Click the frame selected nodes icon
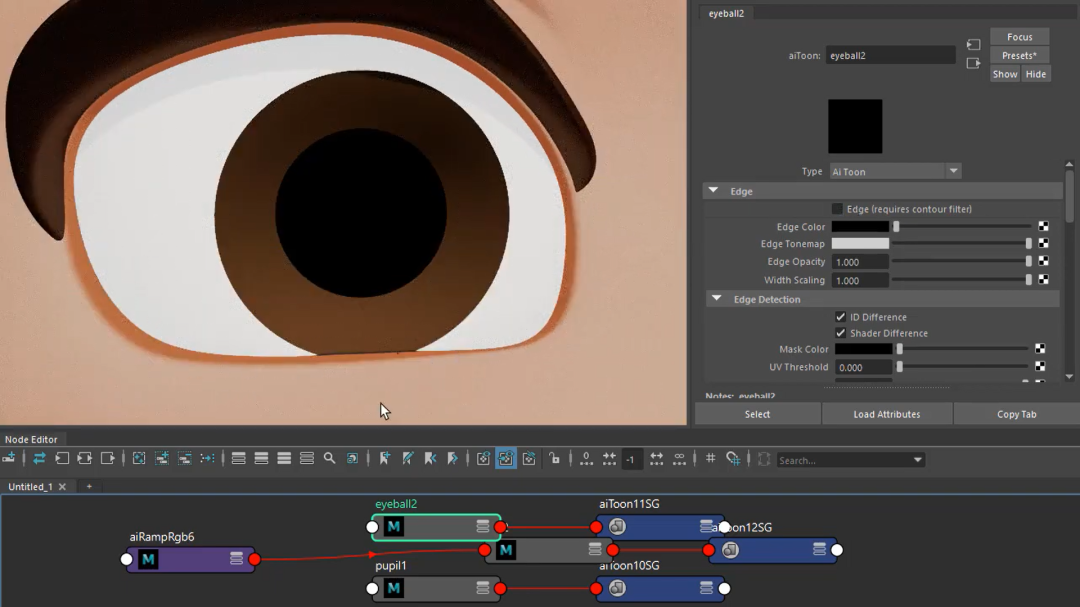1080x607 pixels. click(162, 458)
